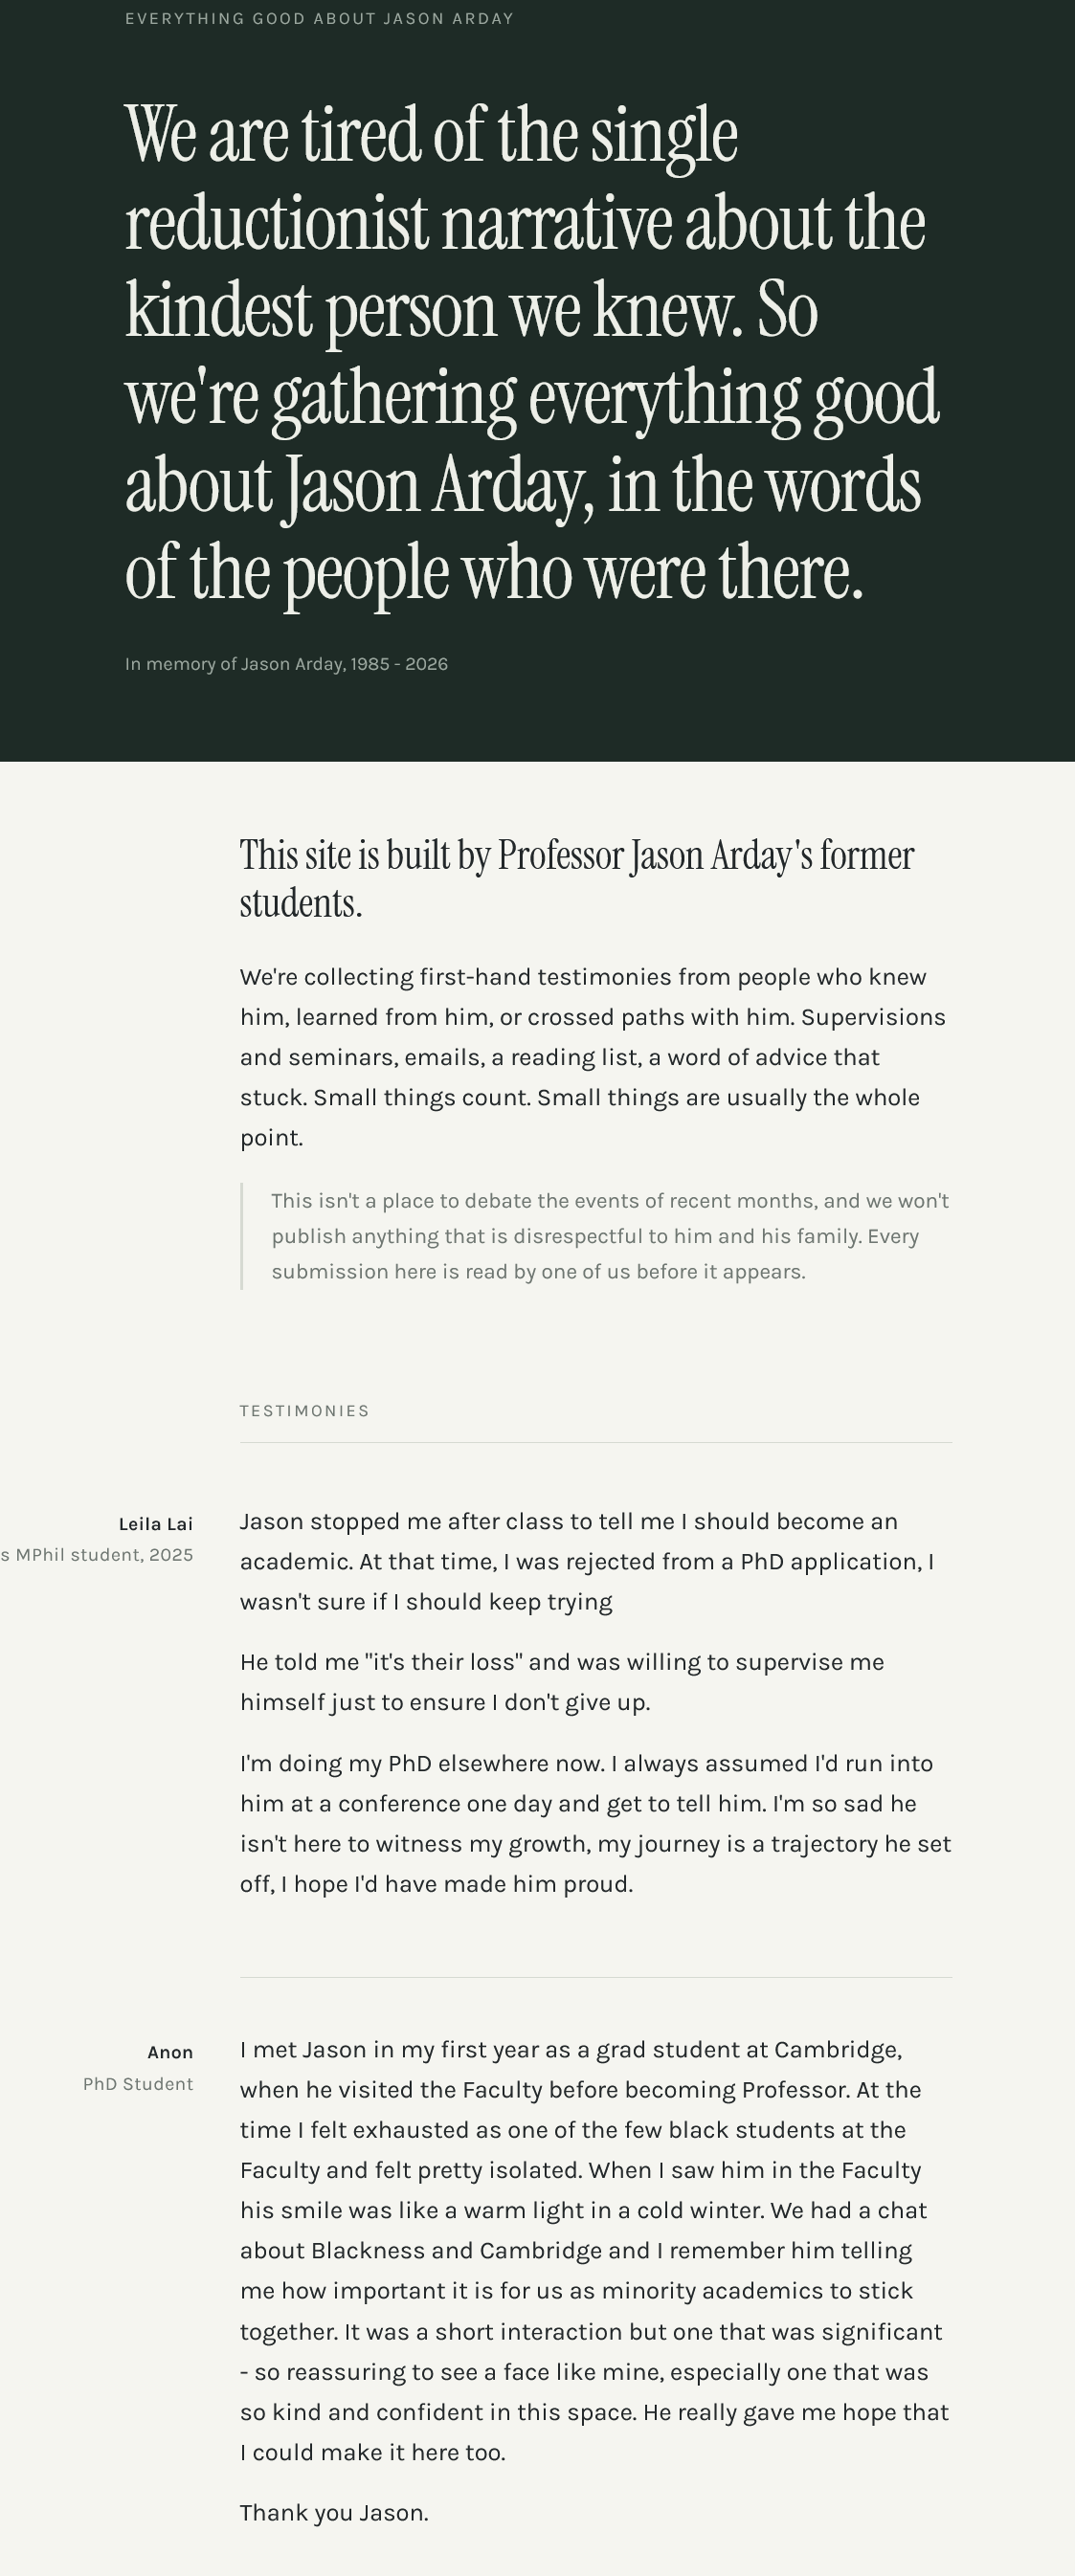Click the paragraph 'I'm doing my PhD elsewhere now'

pyautogui.click(x=595, y=1823)
